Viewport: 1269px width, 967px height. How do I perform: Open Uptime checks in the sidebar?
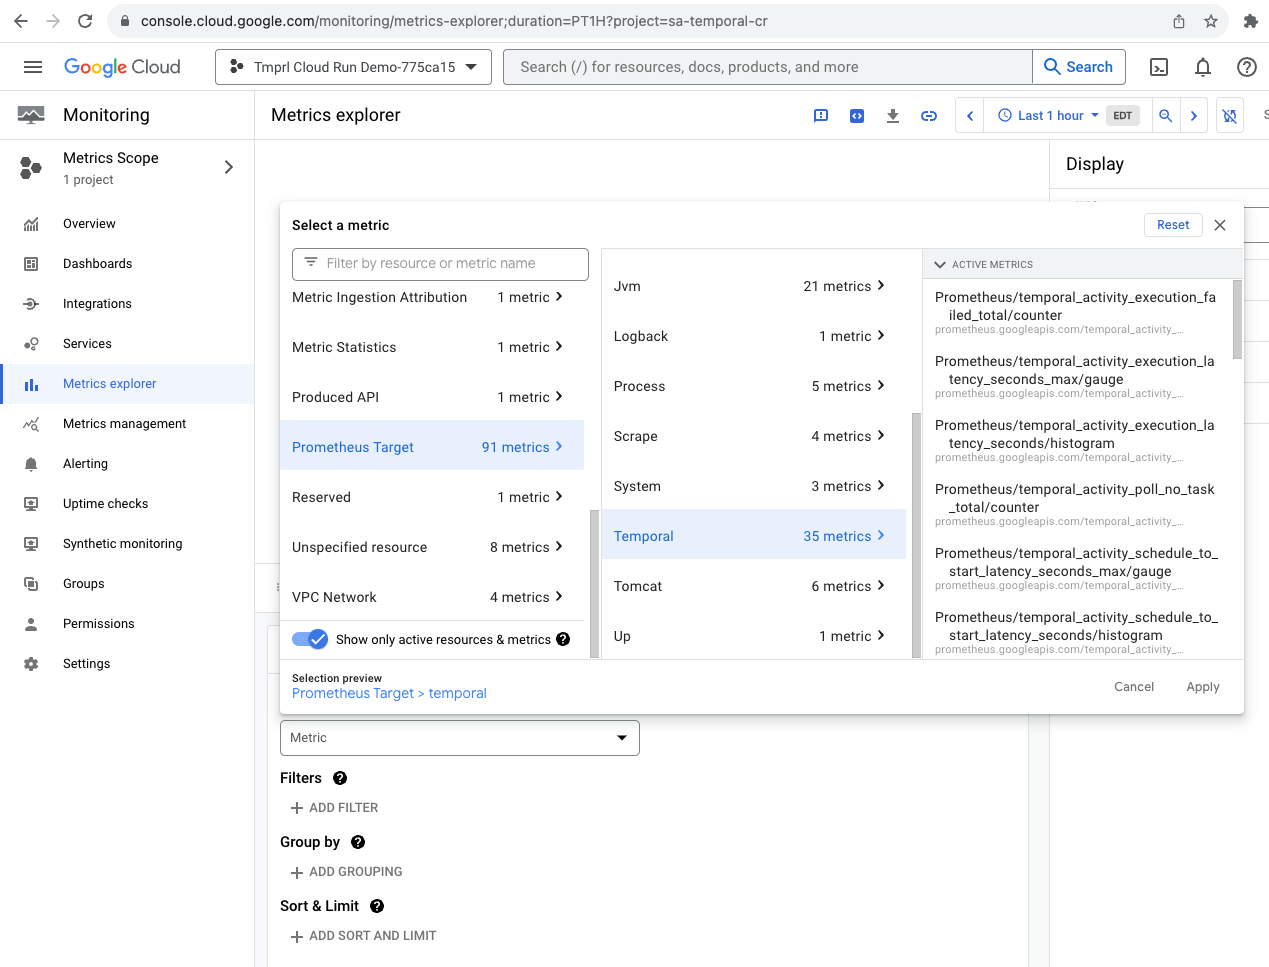(127, 504)
